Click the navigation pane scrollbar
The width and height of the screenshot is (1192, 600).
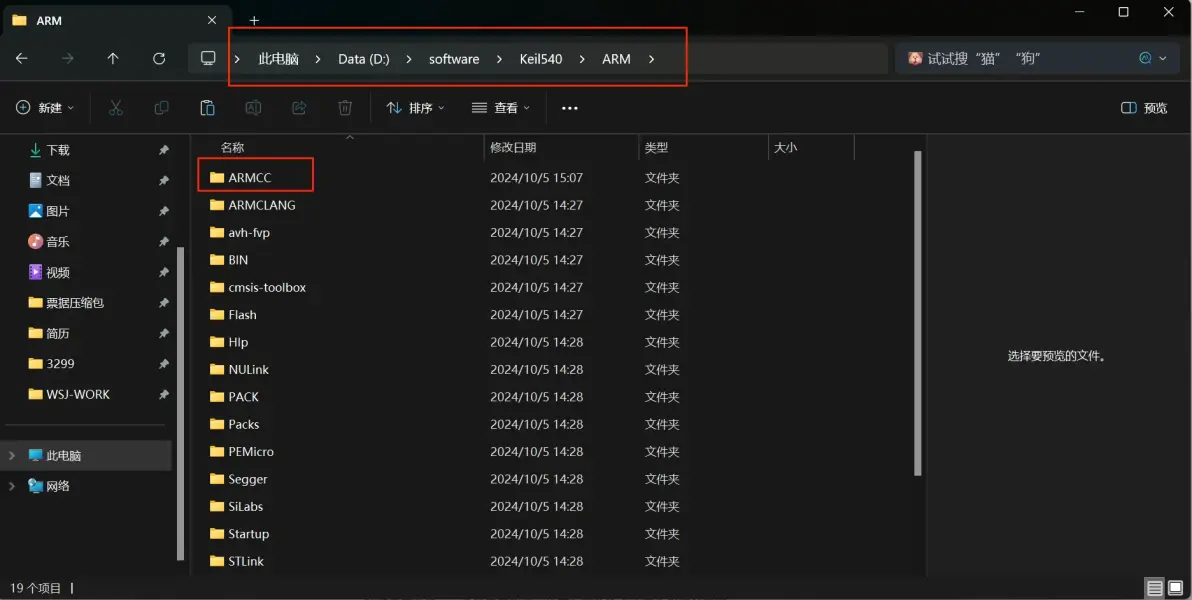pyautogui.click(x=180, y=403)
